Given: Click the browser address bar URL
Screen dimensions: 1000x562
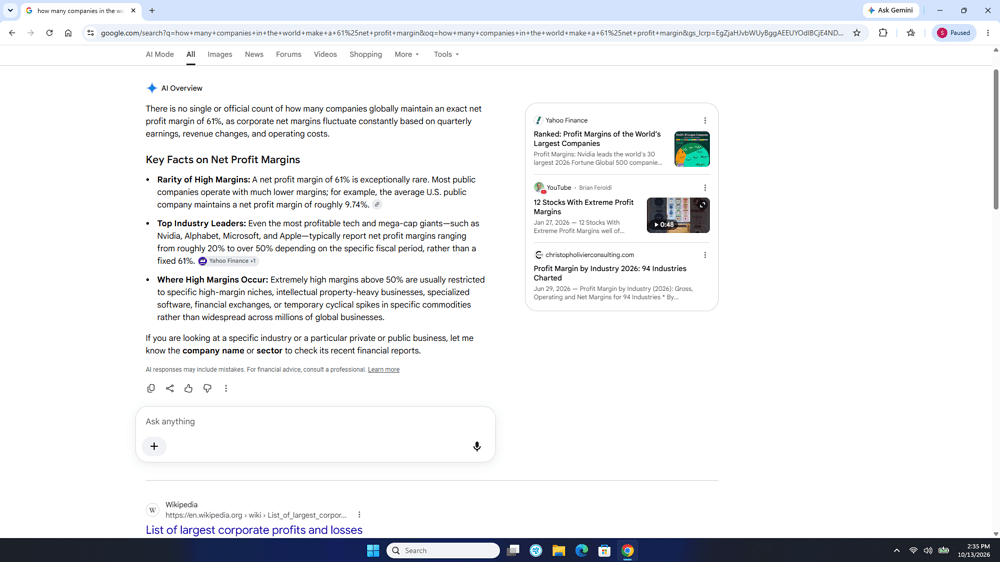Looking at the screenshot, I should pyautogui.click(x=472, y=33).
